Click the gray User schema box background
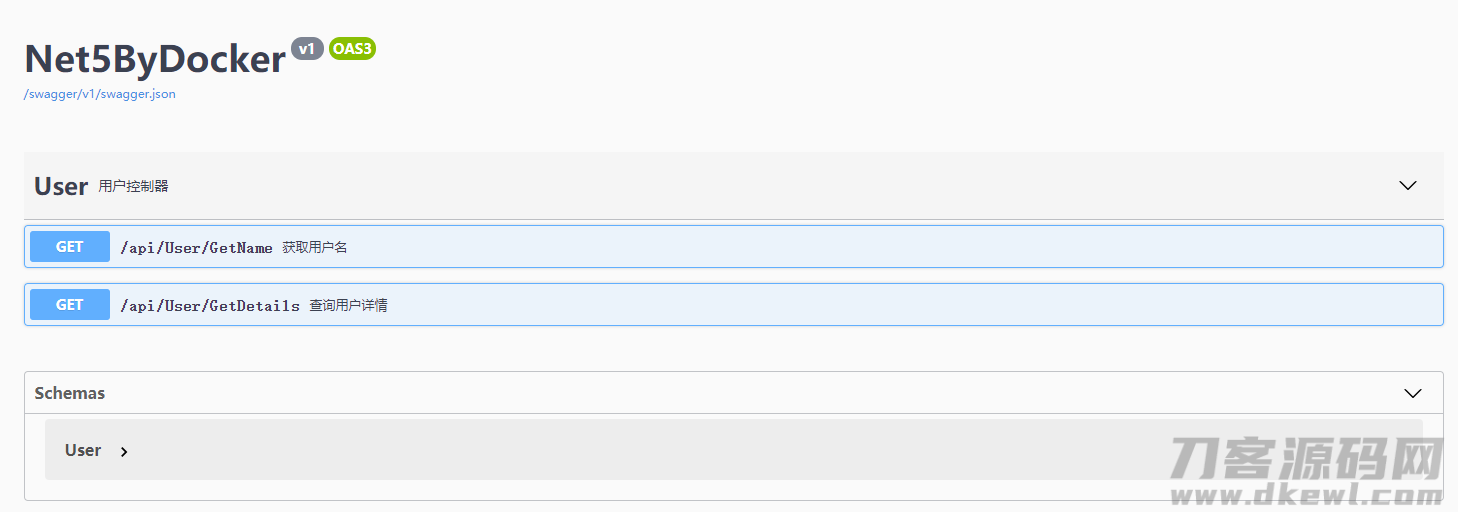1458x512 pixels. 734,449
